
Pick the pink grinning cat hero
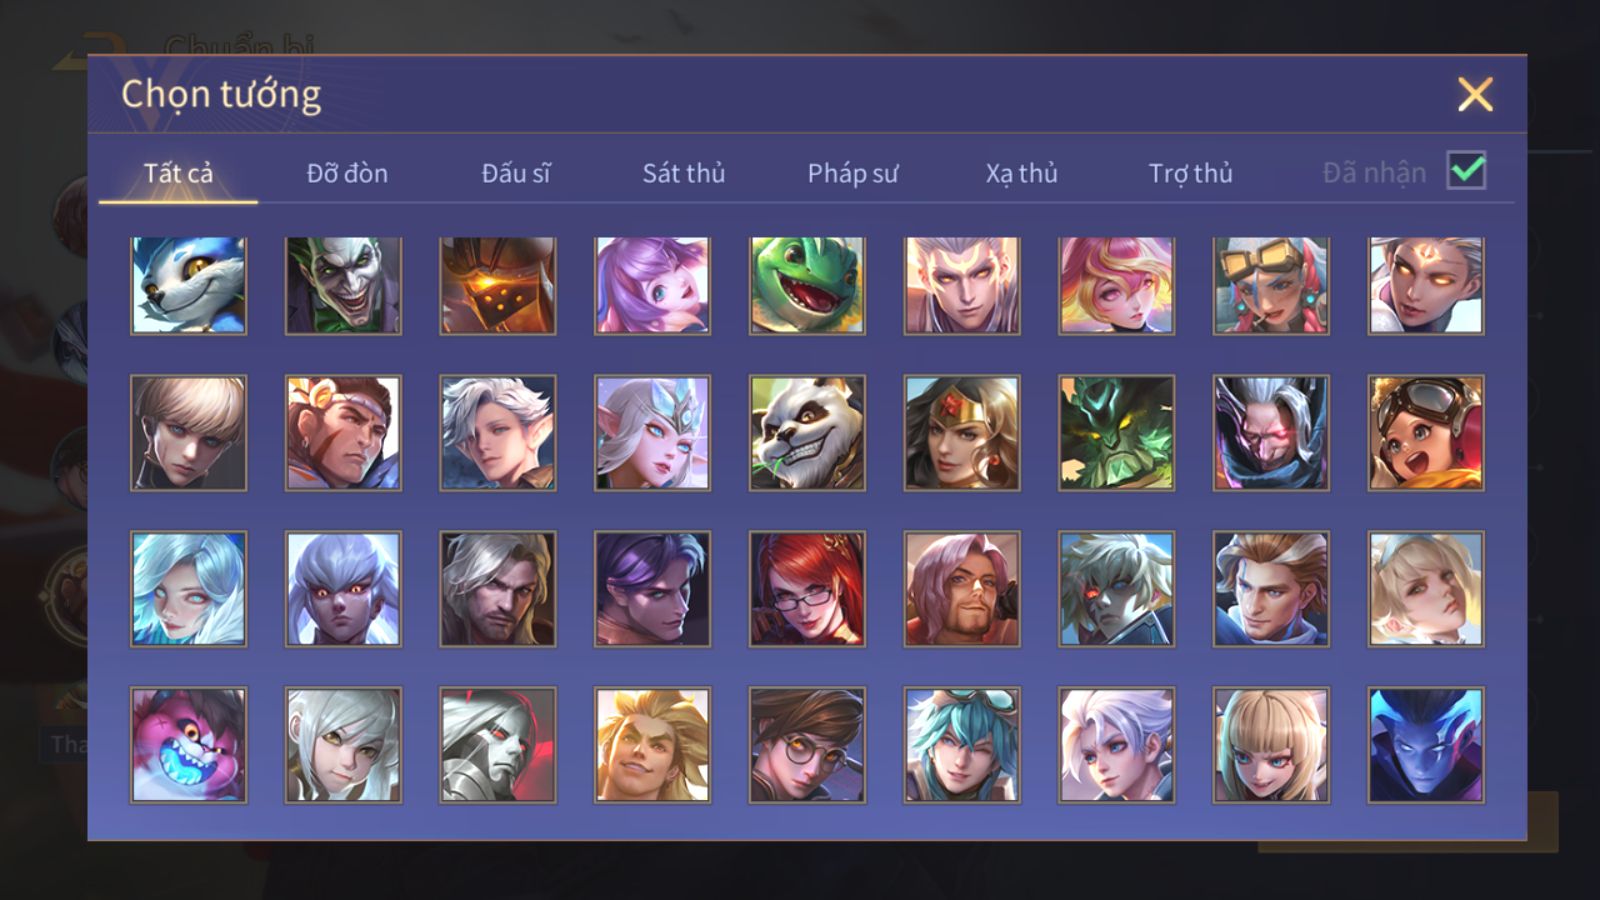(x=188, y=745)
